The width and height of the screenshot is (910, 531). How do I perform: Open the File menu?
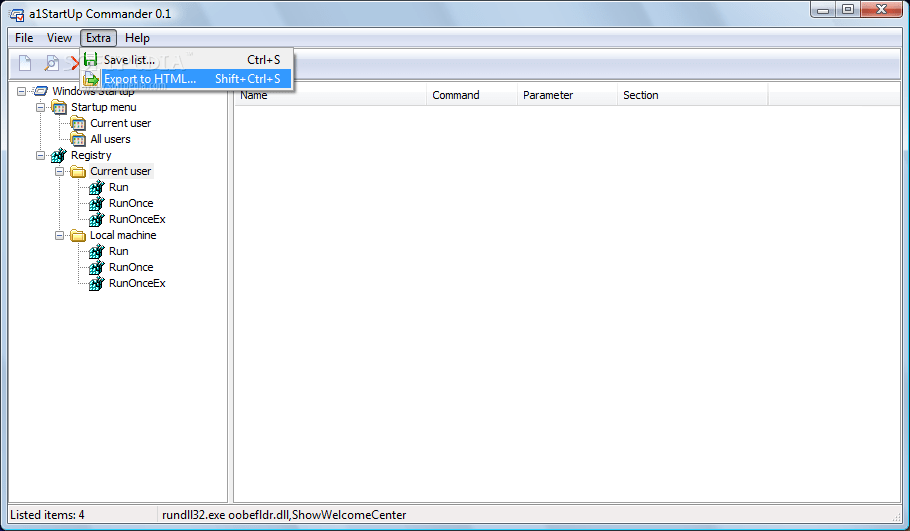click(24, 38)
